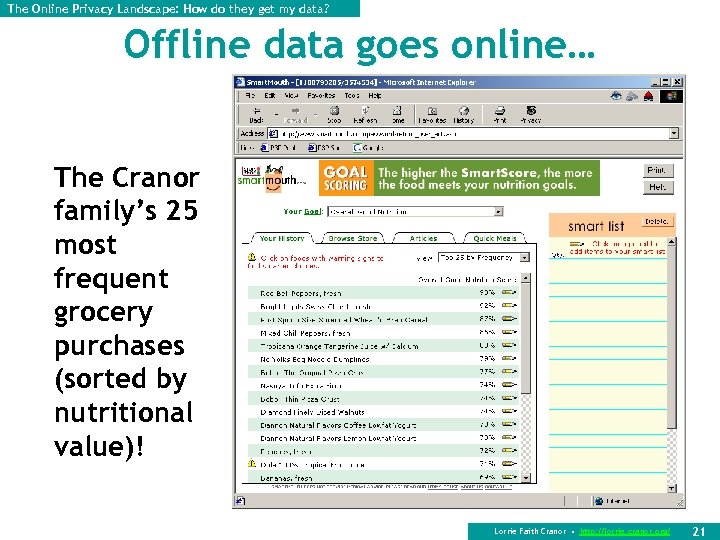Open the Google link in the Links bar

368,148
